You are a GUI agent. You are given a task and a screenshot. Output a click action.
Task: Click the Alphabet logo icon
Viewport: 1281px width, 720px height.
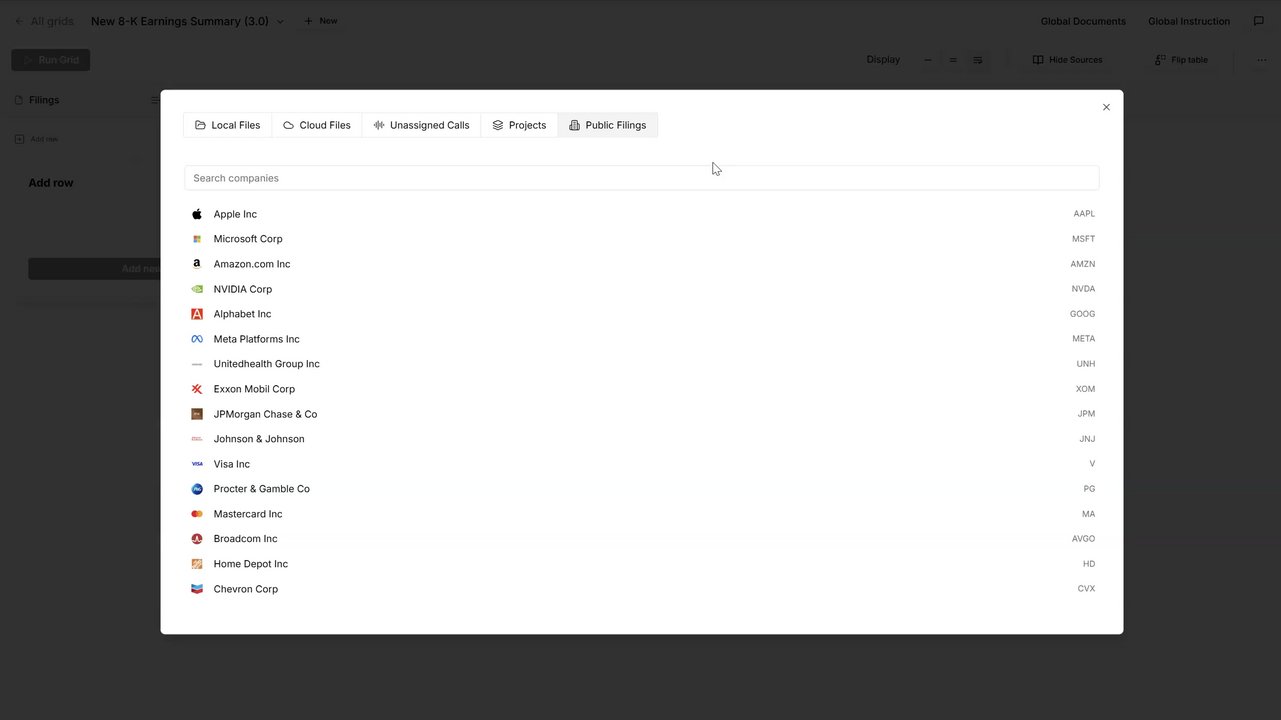tap(197, 314)
